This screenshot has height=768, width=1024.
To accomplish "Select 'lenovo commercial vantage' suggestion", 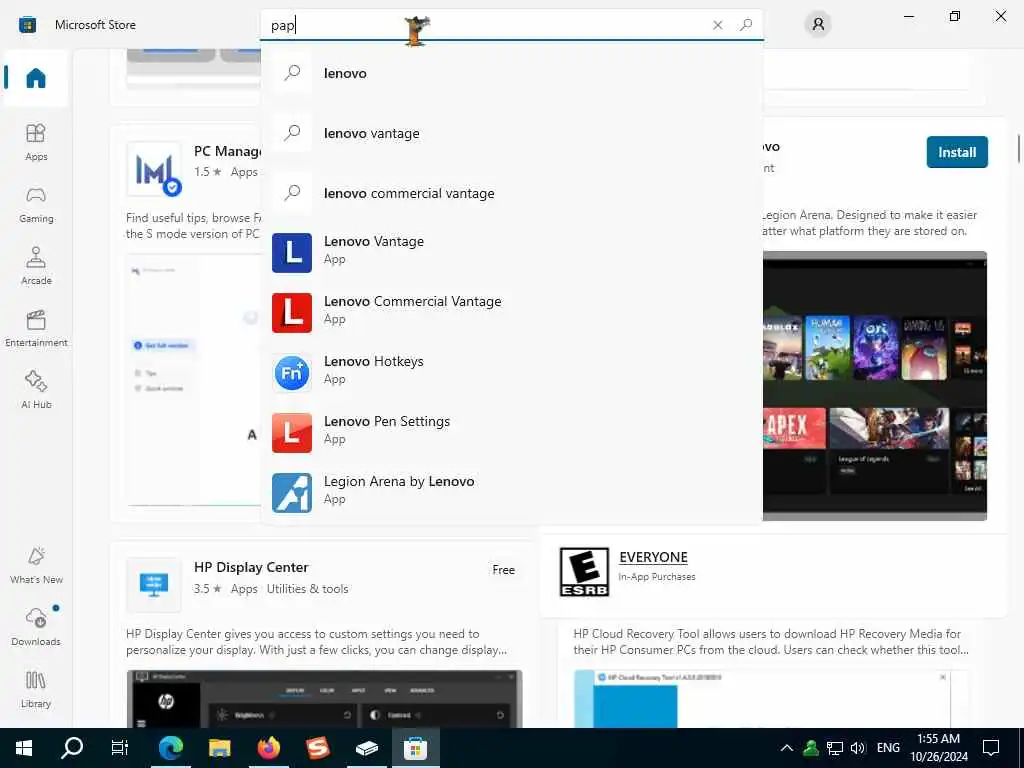I will coord(511,193).
